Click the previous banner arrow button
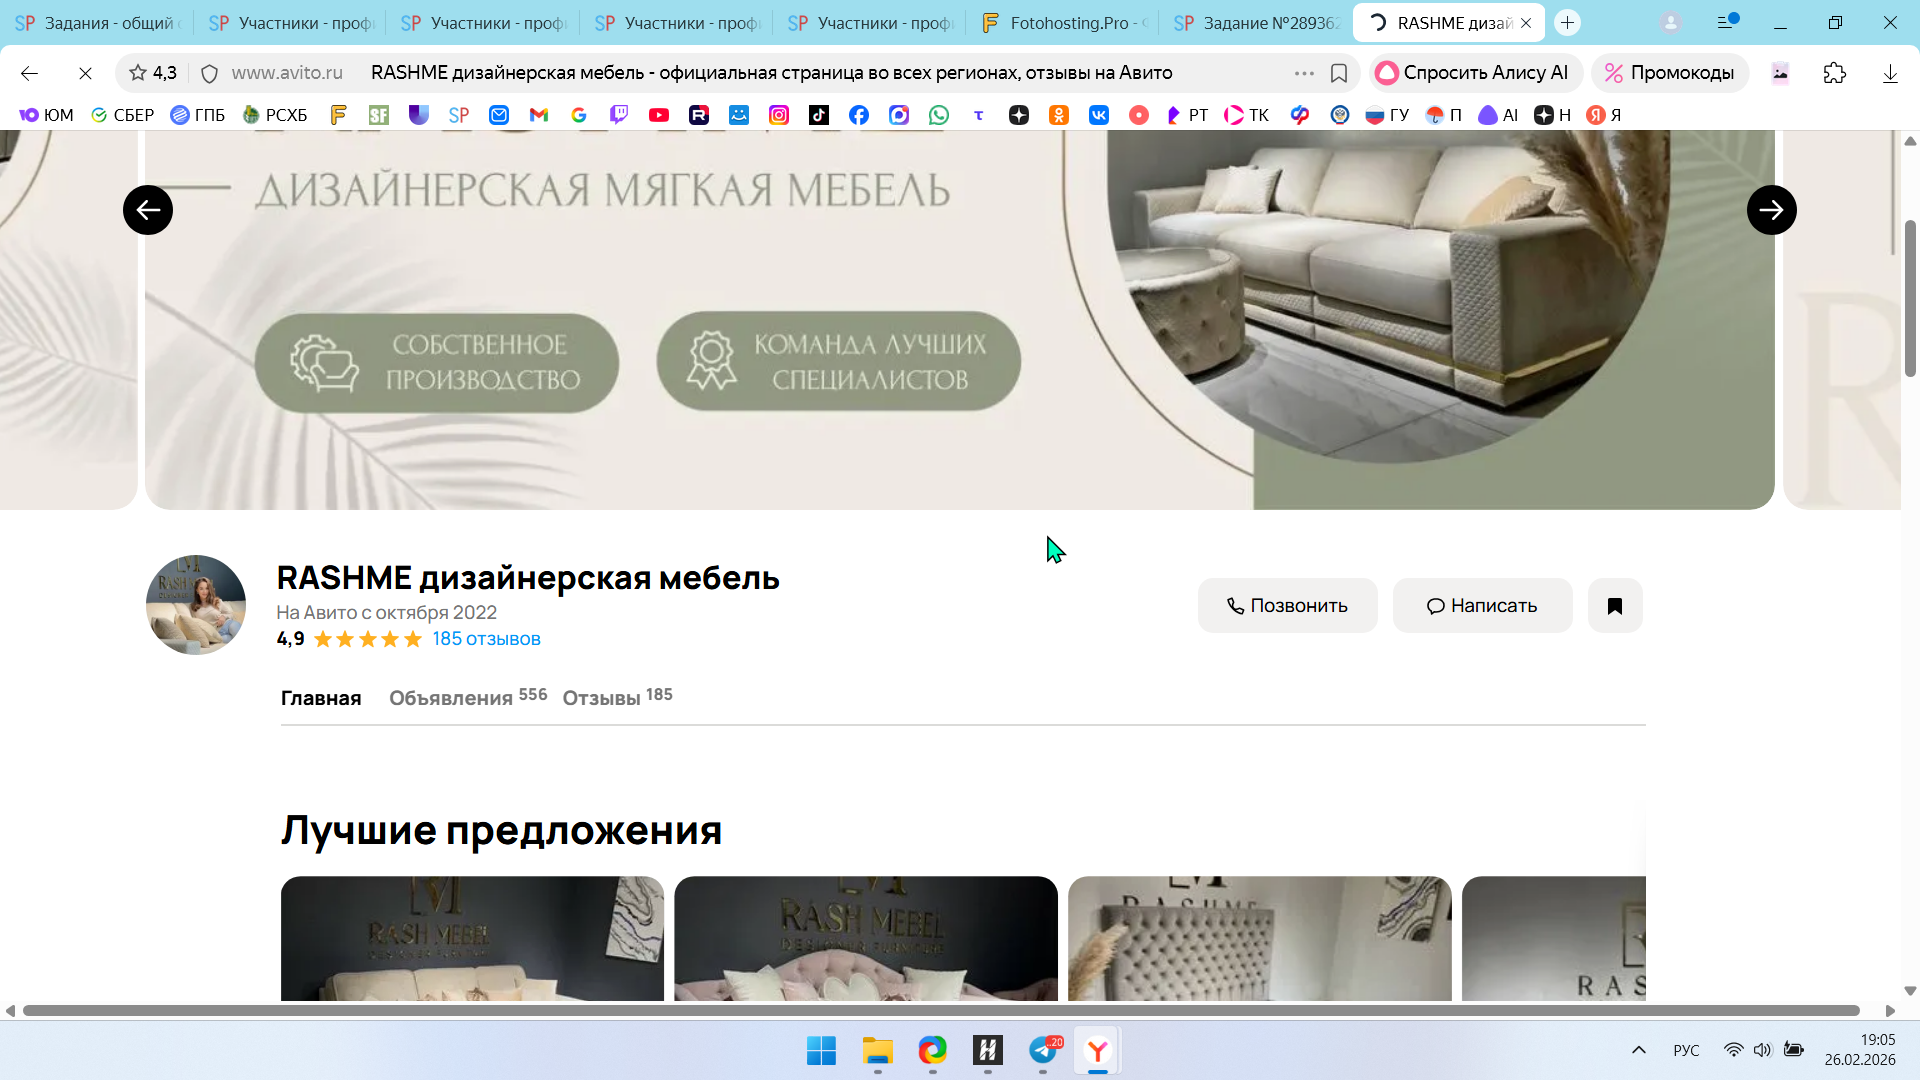The image size is (1920, 1080). tap(148, 210)
